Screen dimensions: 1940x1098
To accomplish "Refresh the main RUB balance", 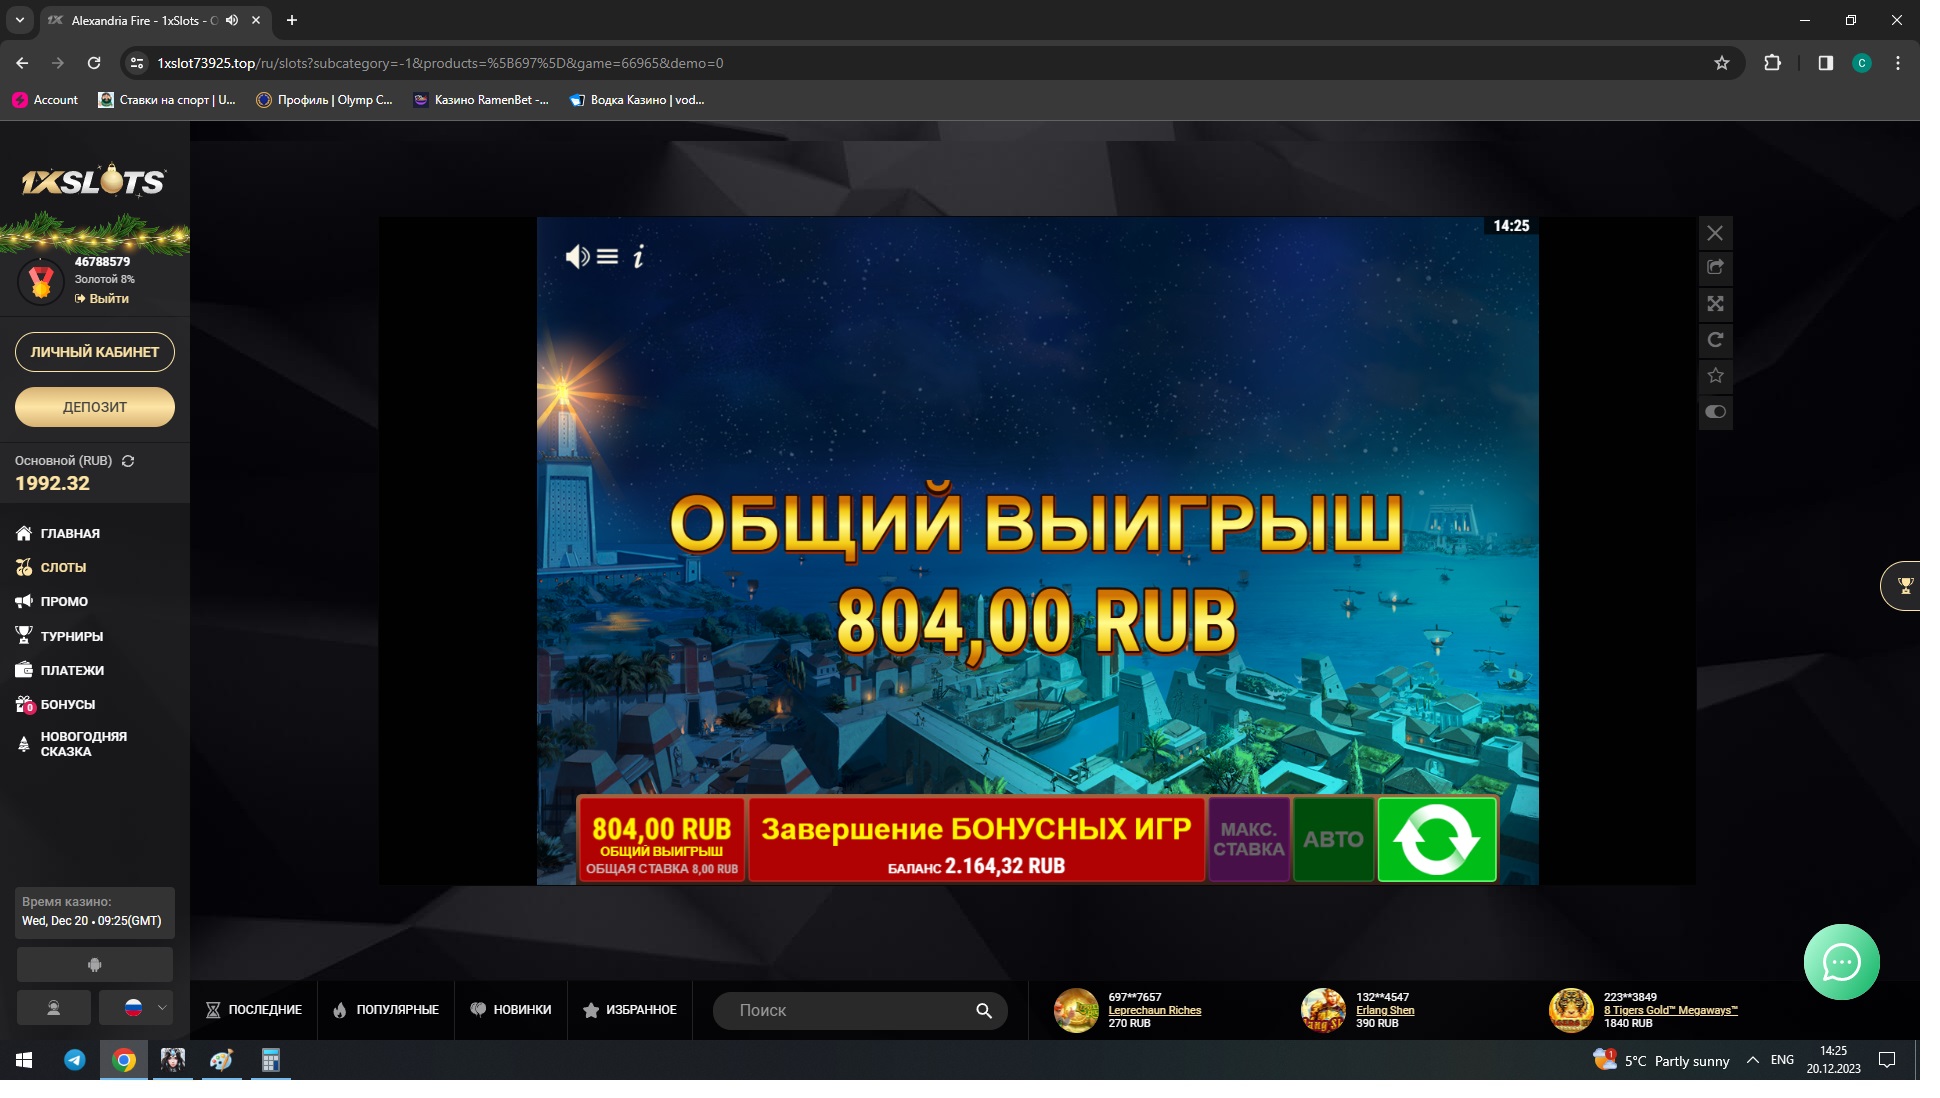I will click(x=128, y=461).
